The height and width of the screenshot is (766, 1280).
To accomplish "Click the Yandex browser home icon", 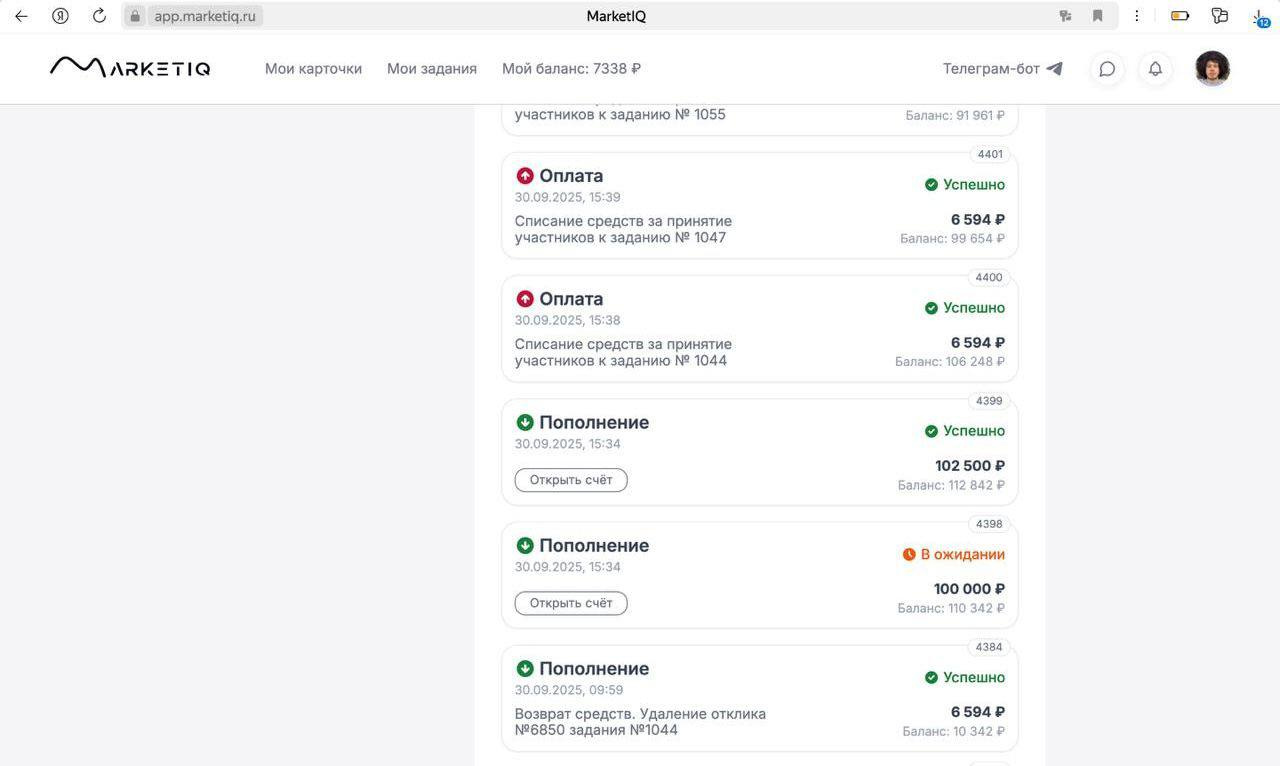I will point(60,16).
